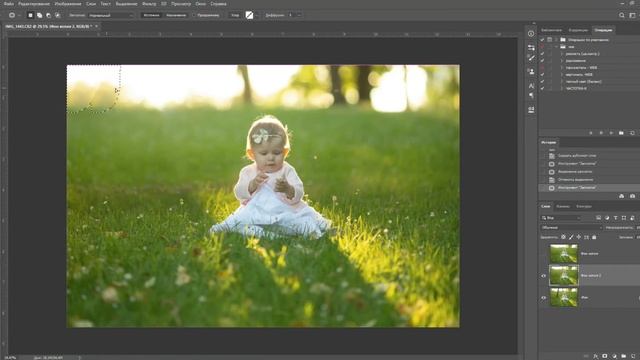Open the Заплатка mode dropdown
640x360 pixels.
click(111, 15)
